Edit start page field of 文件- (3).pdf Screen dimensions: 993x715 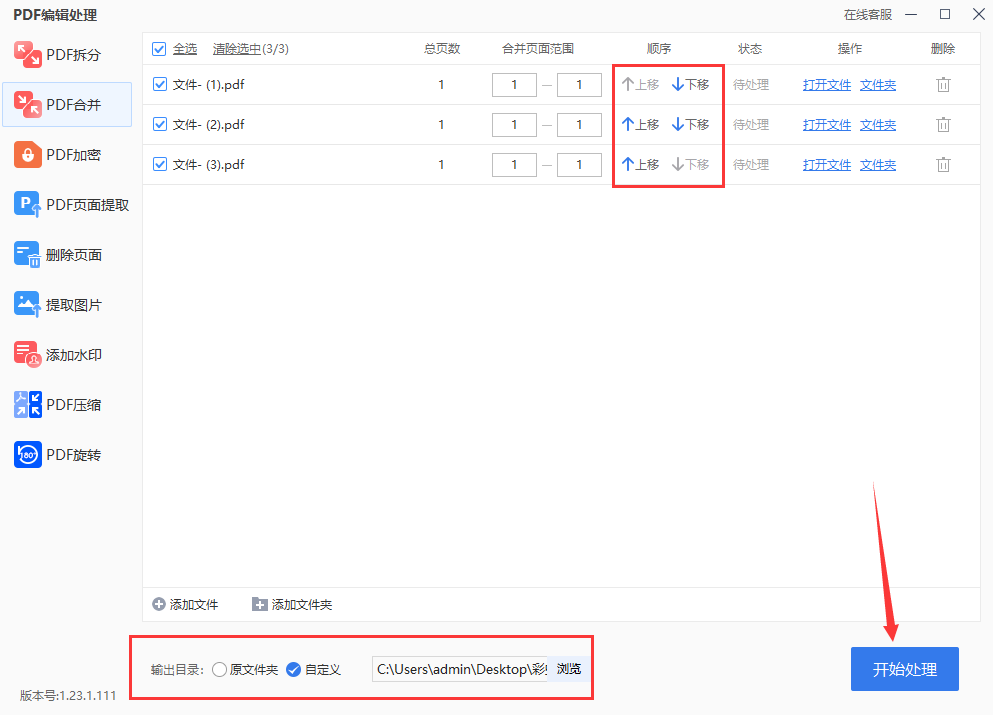tap(514, 164)
